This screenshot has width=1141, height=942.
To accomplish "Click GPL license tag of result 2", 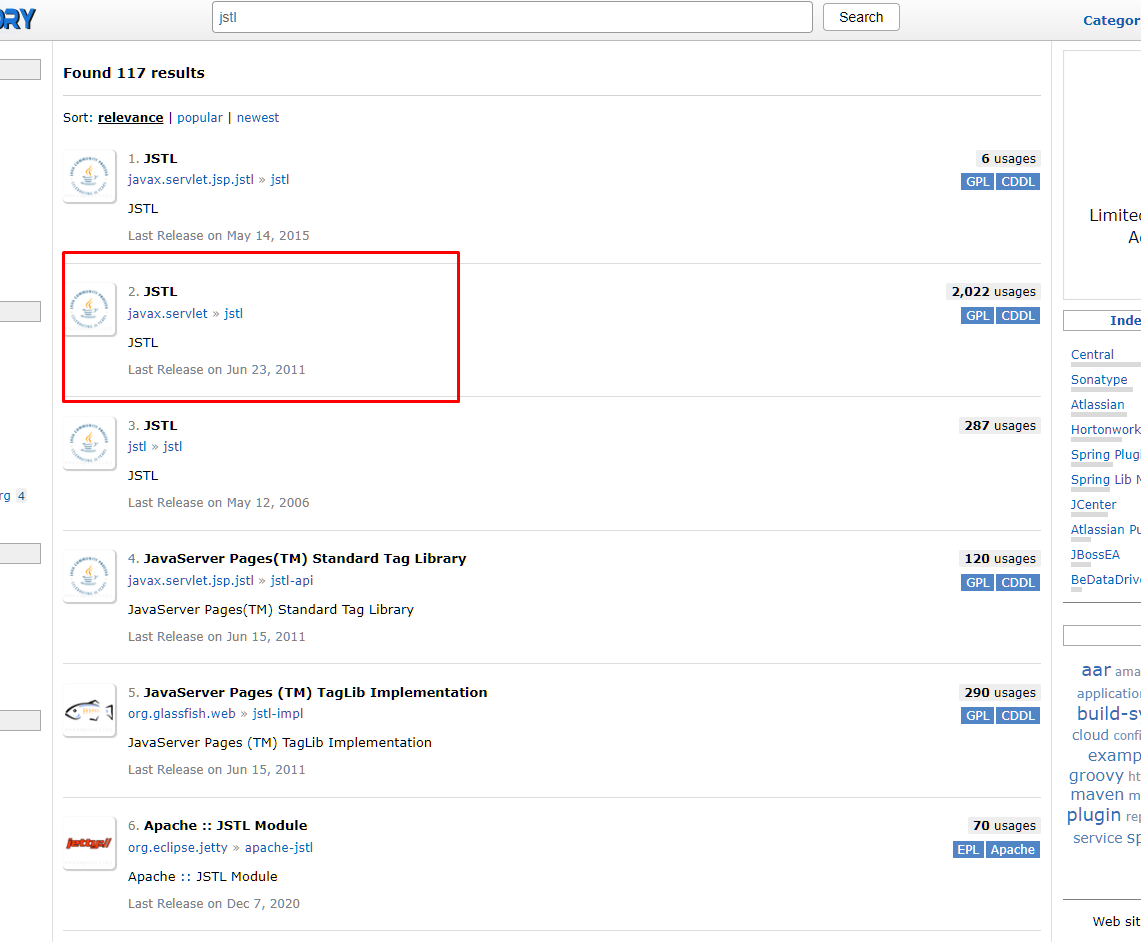I will coord(977,316).
